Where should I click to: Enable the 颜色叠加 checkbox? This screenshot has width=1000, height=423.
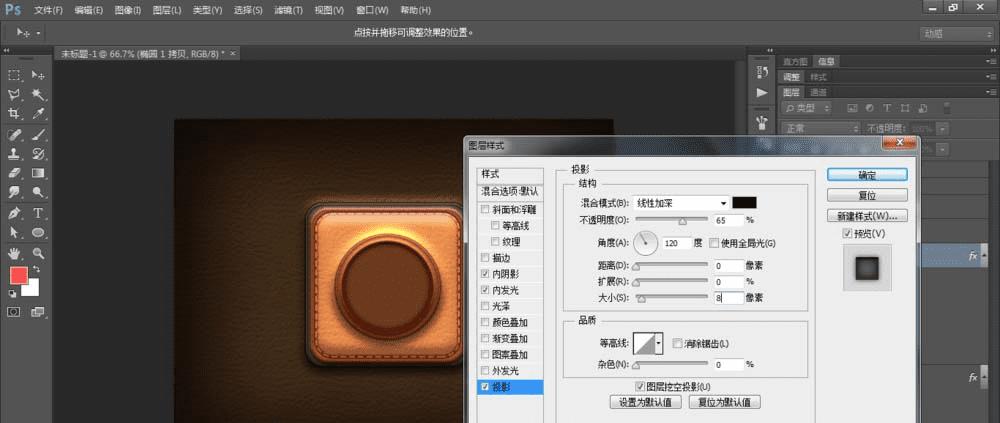485,322
